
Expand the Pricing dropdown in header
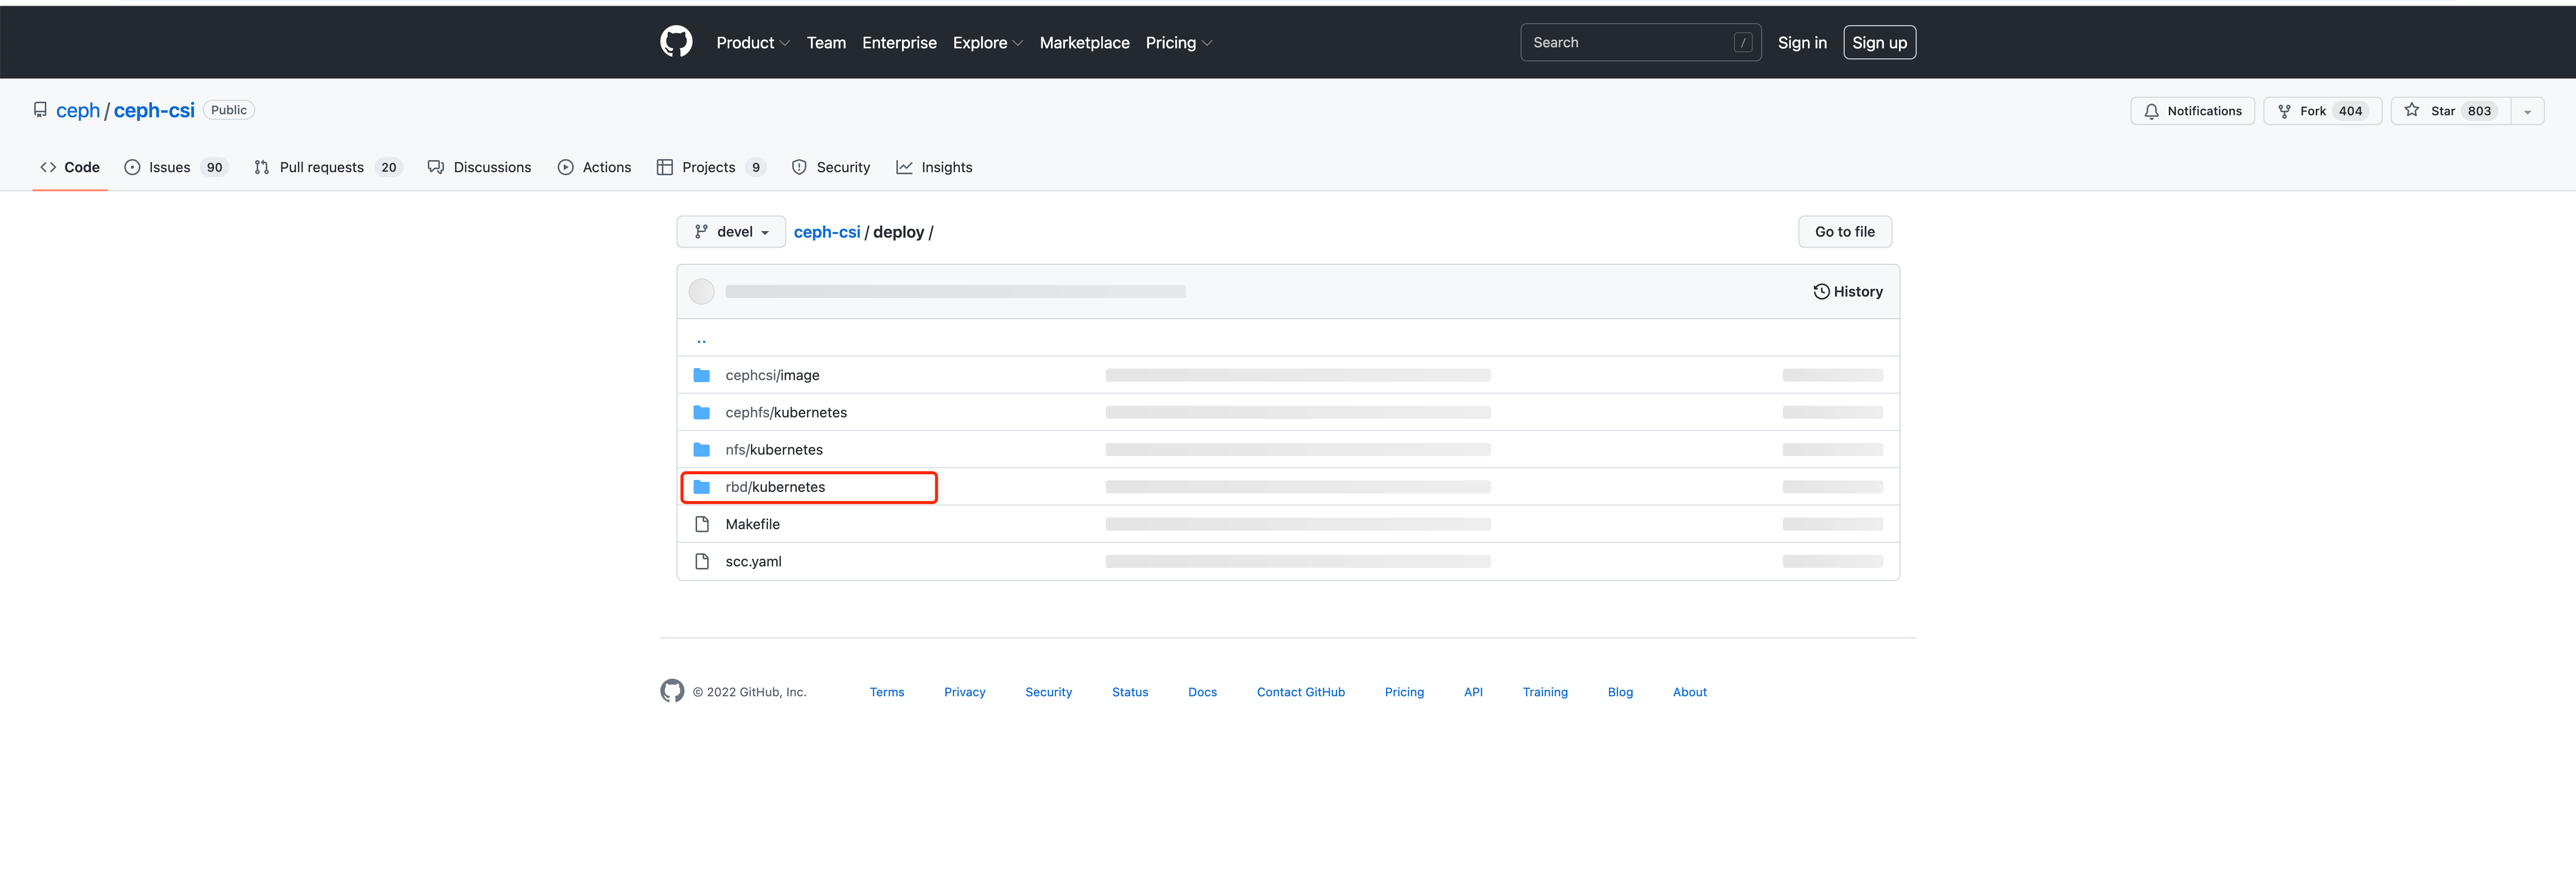tap(1179, 43)
